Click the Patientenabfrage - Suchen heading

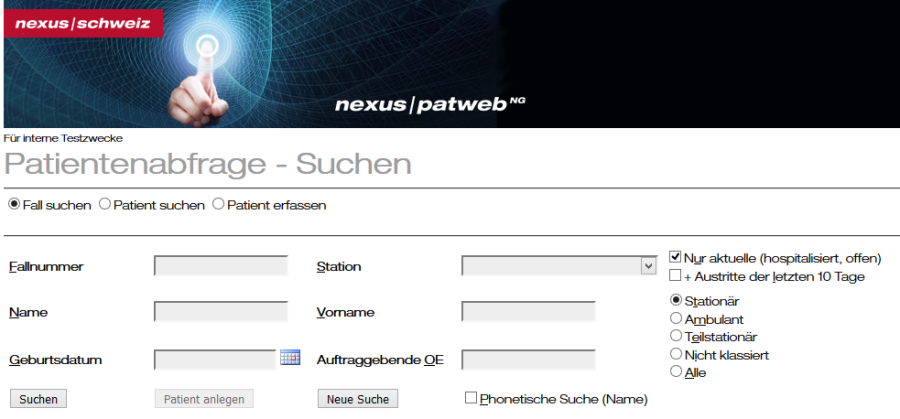click(x=208, y=164)
